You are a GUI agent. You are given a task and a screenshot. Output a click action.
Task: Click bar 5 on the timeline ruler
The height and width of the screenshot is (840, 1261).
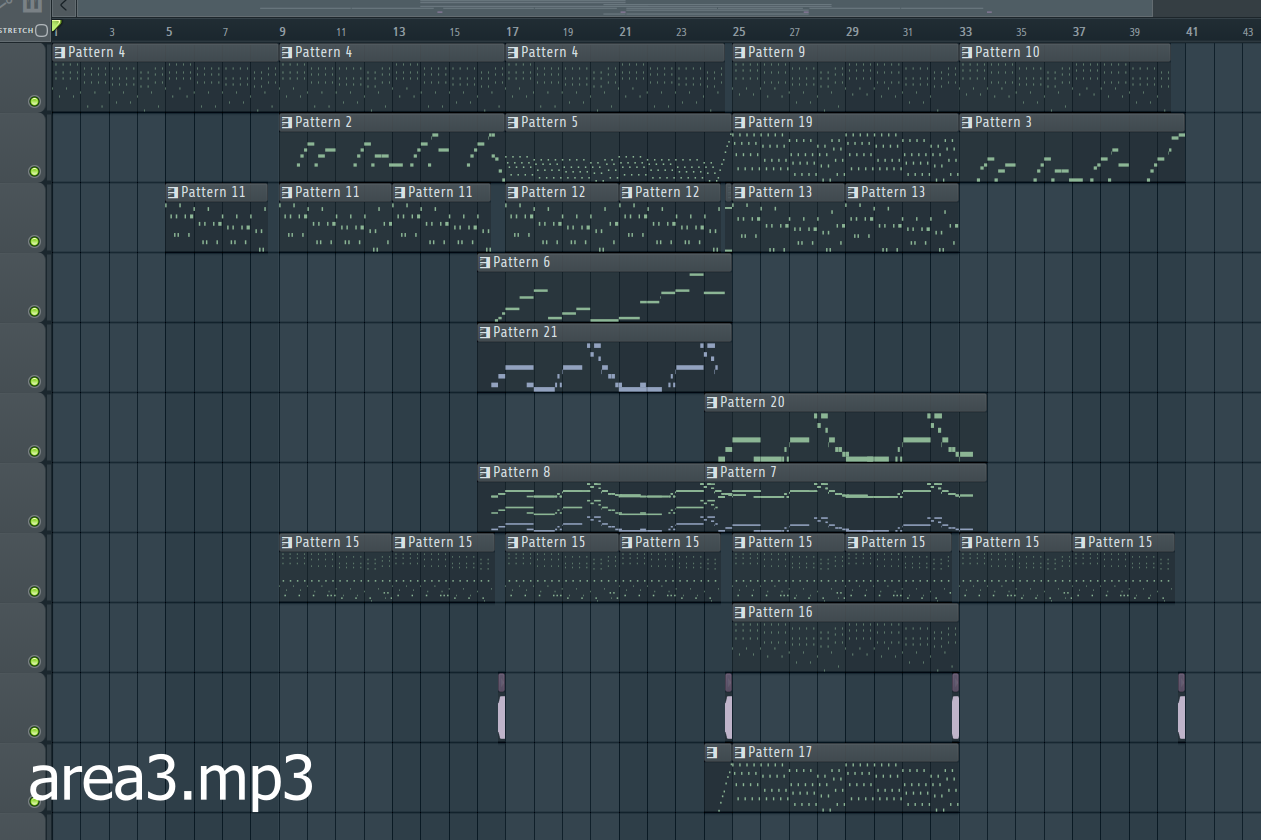(169, 31)
